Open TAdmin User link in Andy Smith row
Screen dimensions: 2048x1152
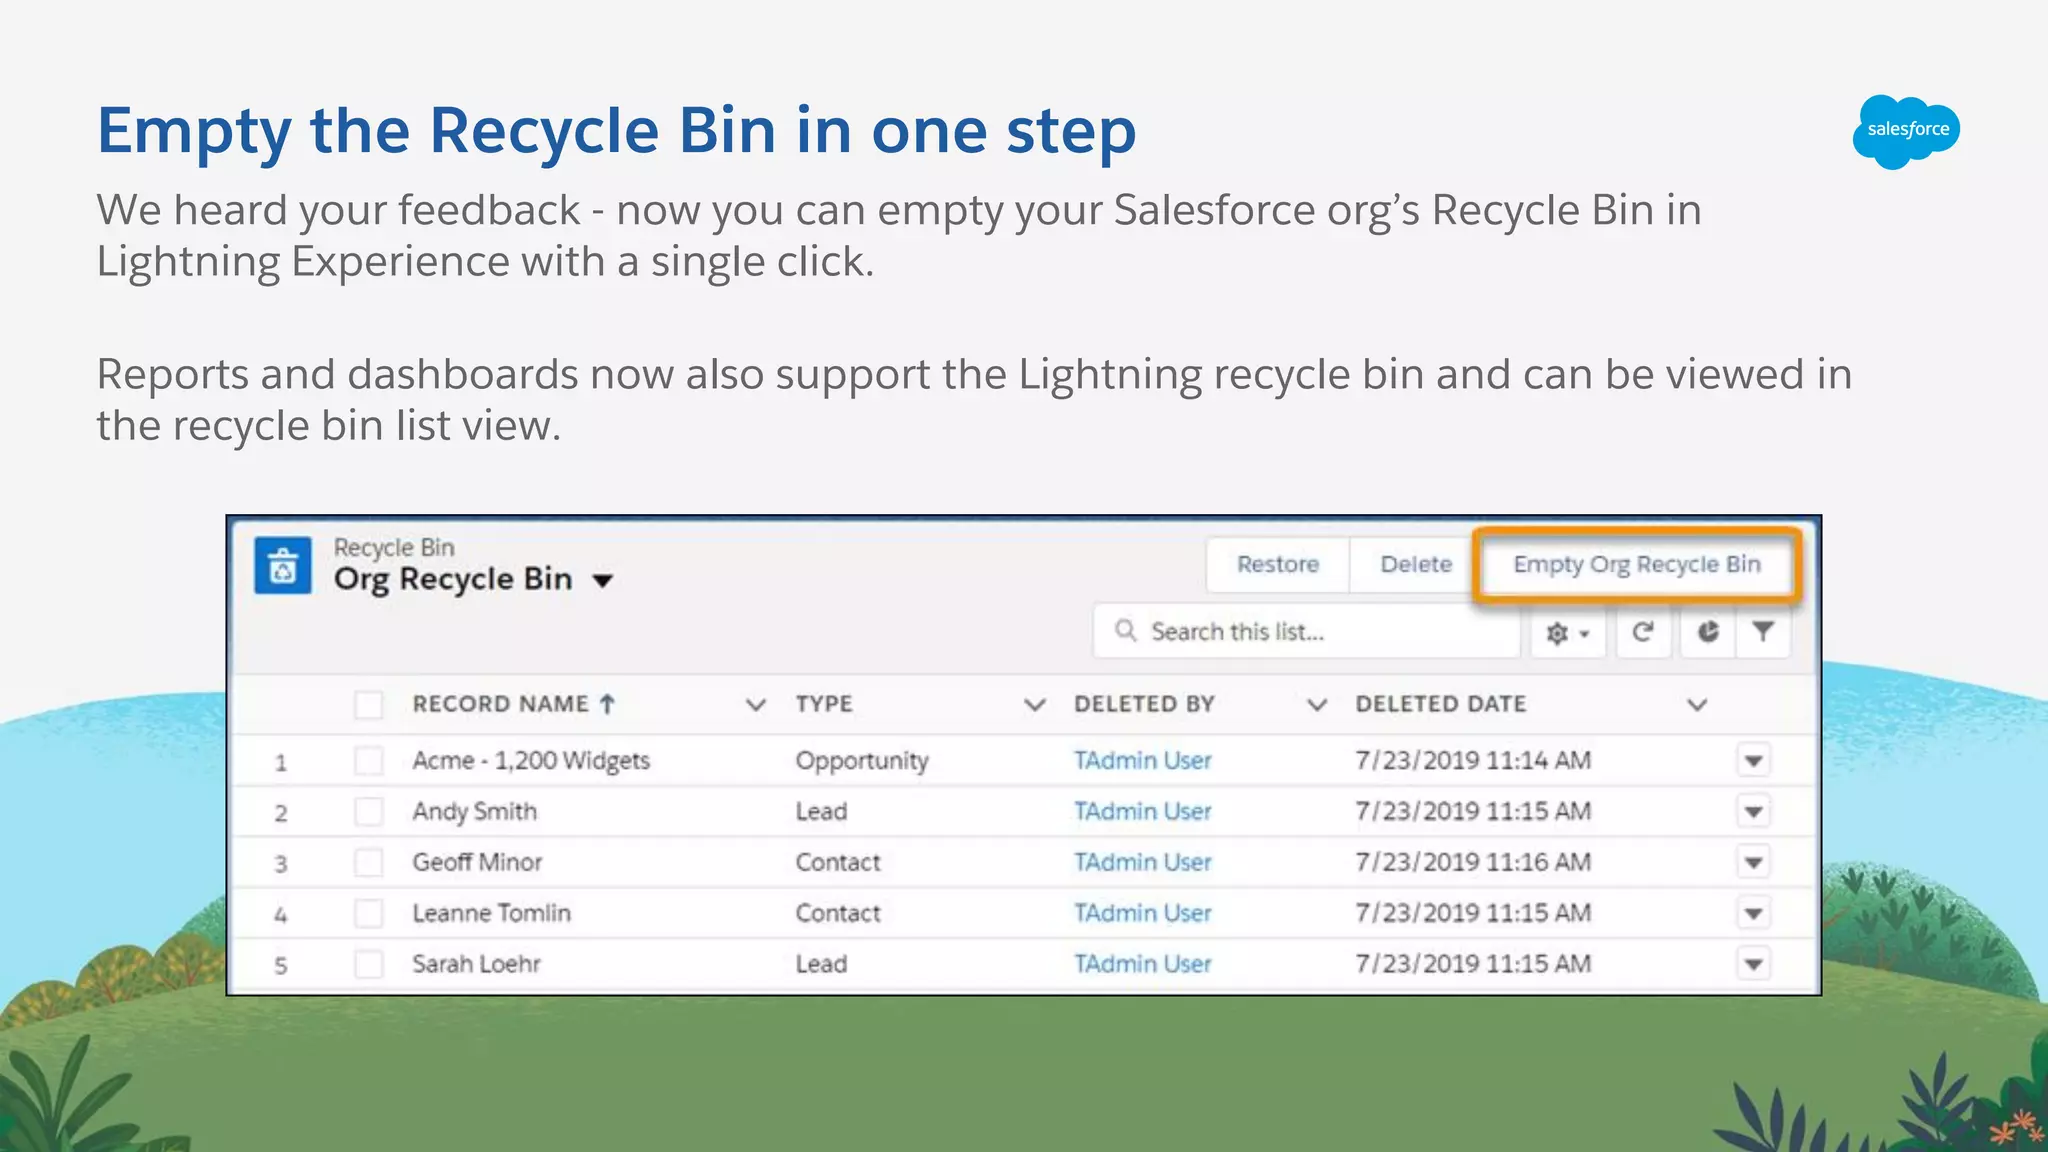1143,811
